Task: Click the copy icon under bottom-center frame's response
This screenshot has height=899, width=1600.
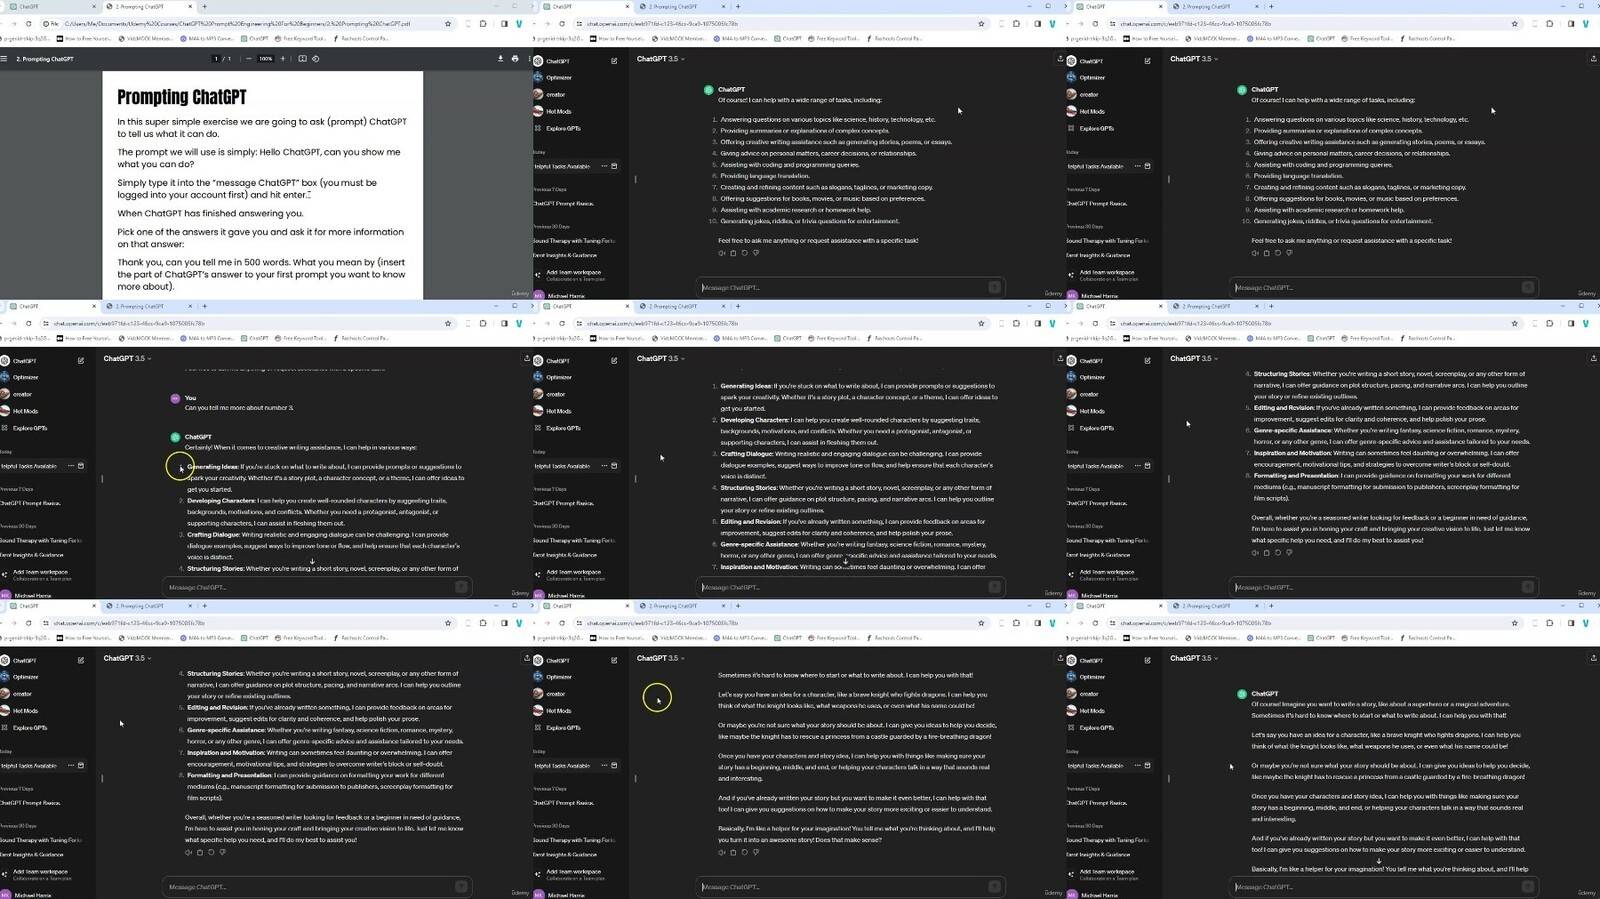Action: tap(733, 853)
